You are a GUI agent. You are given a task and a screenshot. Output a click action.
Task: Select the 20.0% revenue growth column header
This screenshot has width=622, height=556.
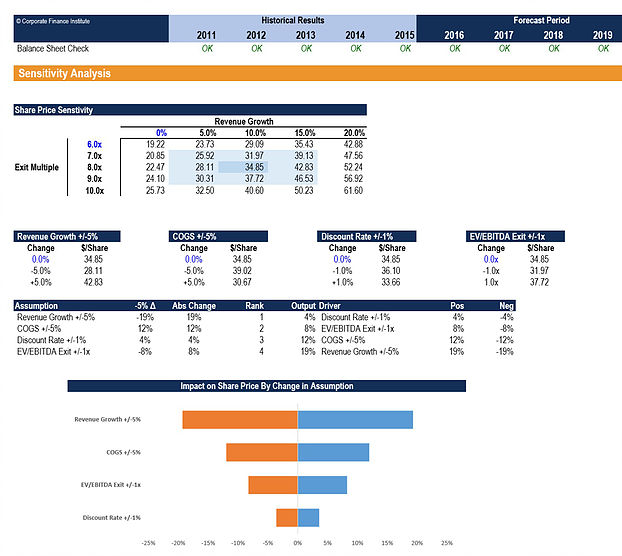pyautogui.click(x=352, y=132)
